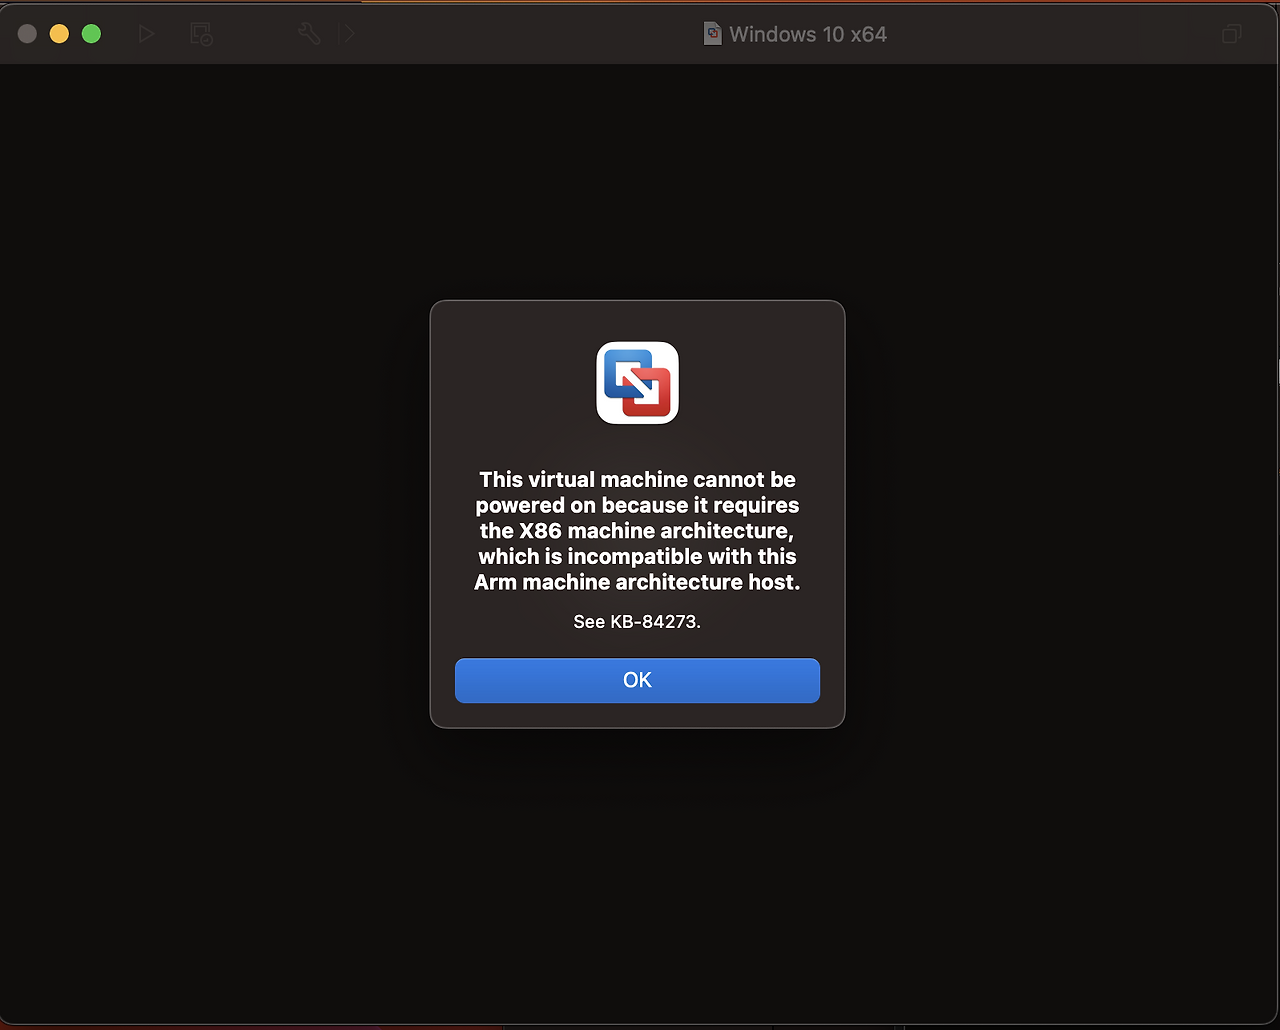
Task: Select the Windows 10 x64 title tab
Action: click(x=795, y=33)
